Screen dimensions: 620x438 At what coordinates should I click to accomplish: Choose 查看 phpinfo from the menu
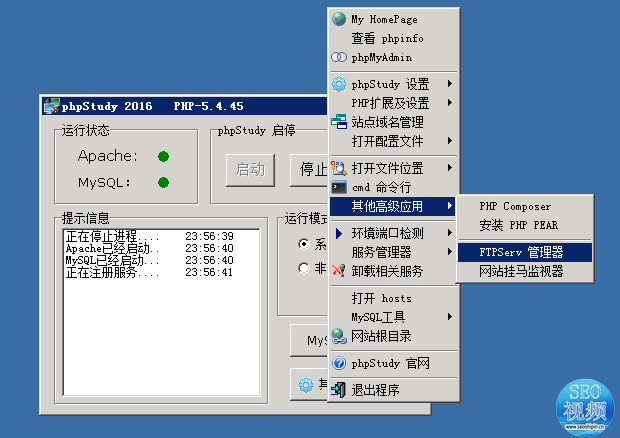point(393,38)
